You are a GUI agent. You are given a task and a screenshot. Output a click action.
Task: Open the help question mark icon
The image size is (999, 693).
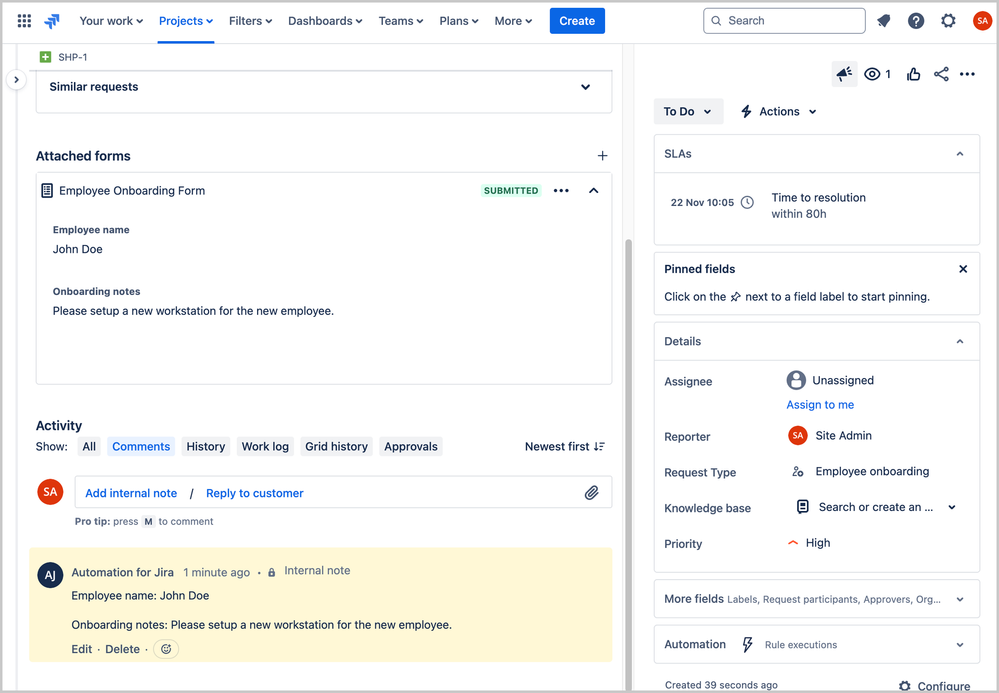point(916,21)
